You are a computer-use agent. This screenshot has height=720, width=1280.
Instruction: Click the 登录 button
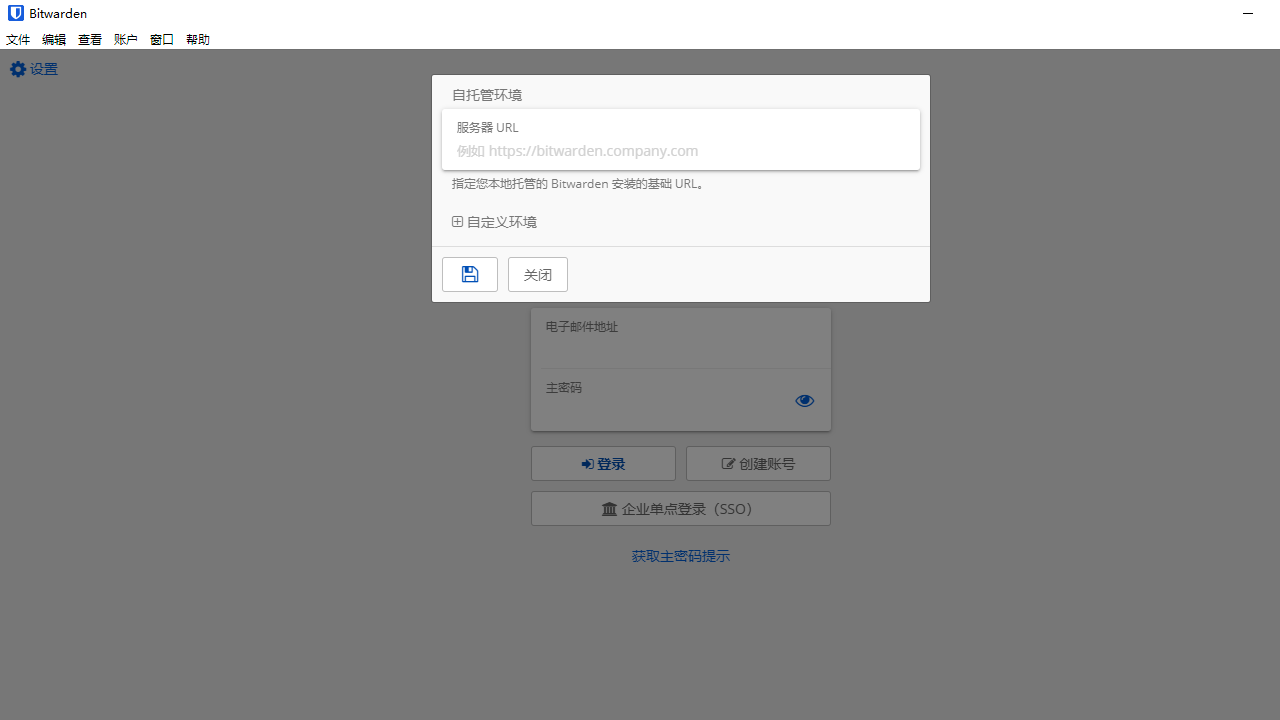(x=603, y=463)
